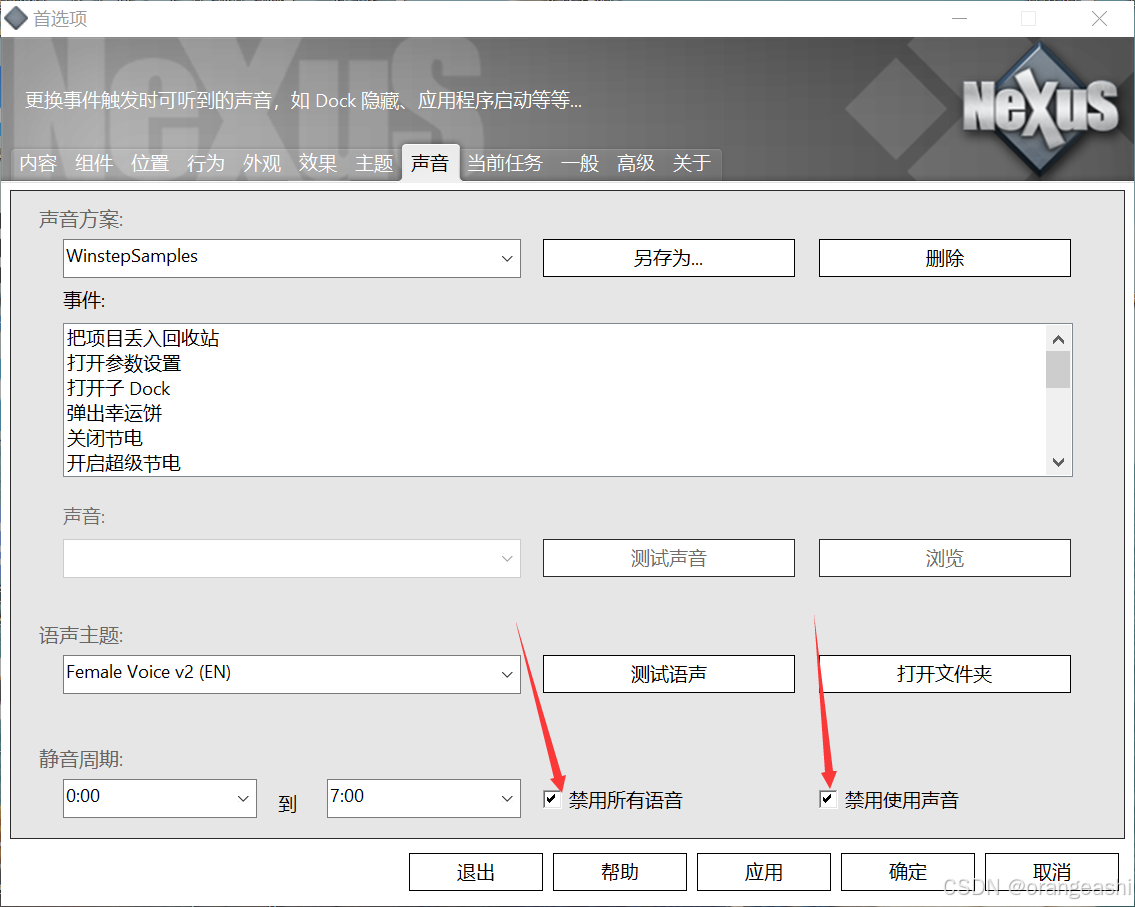Click the 删除 button
The height and width of the screenshot is (907, 1135).
(945, 258)
